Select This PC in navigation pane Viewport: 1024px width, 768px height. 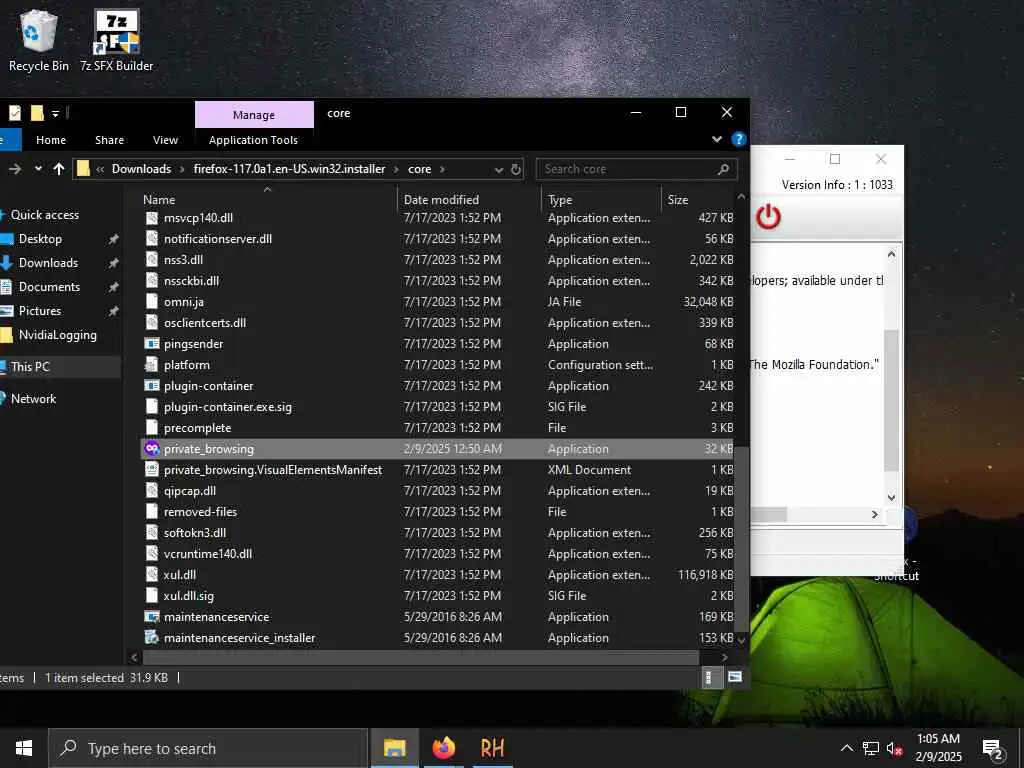pyautogui.click(x=30, y=366)
